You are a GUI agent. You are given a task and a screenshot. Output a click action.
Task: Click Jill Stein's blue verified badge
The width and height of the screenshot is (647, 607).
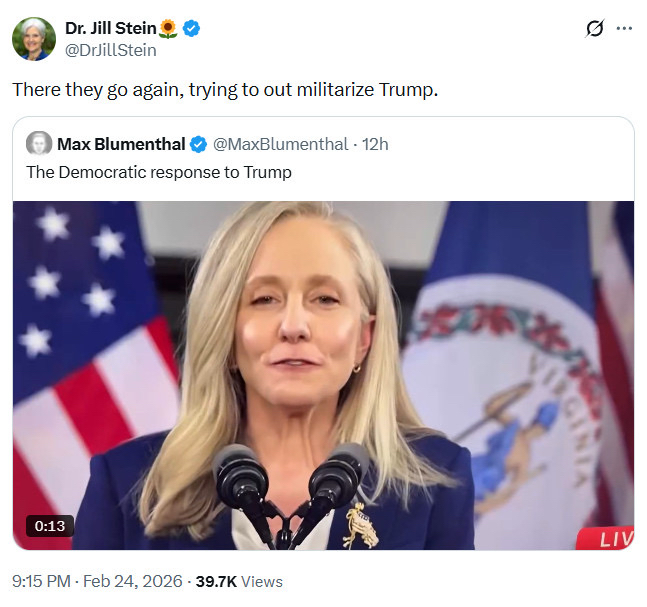point(191,29)
